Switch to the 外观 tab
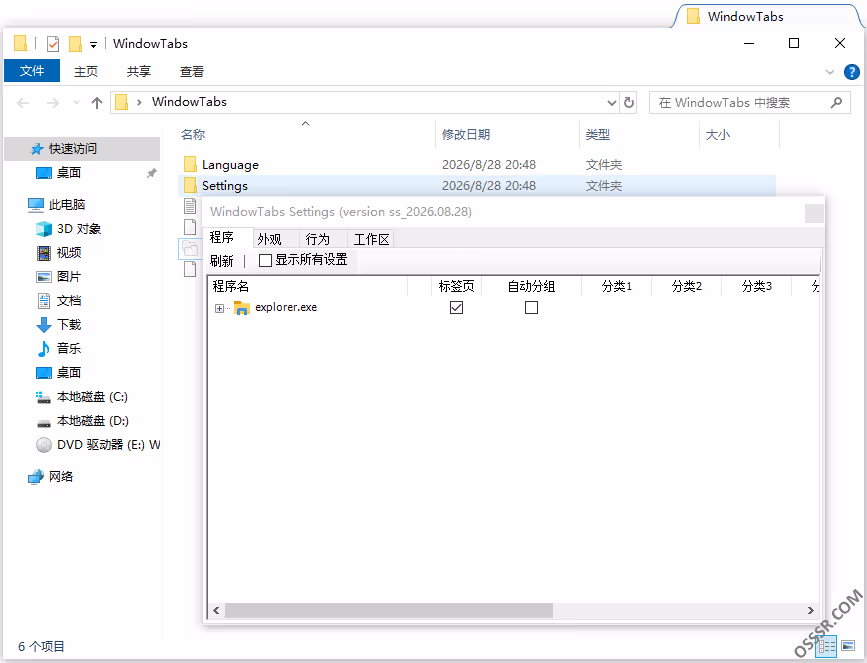 [269, 239]
